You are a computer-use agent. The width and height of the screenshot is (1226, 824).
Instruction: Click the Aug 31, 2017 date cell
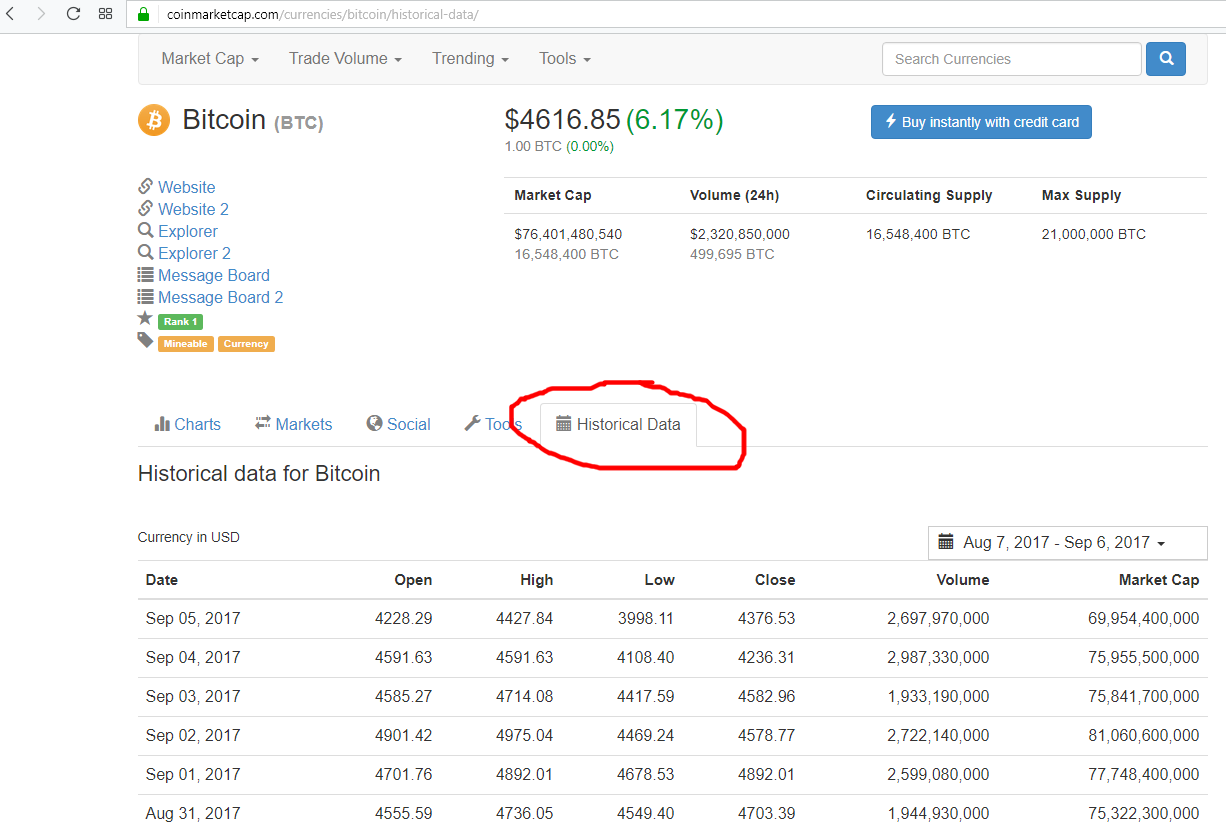193,813
